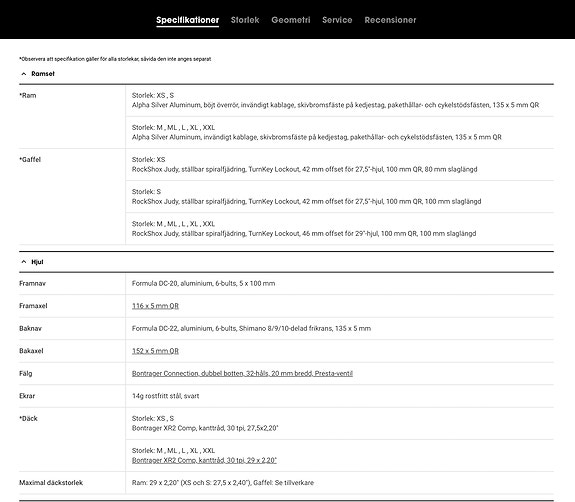Screen dimensions: 575x502
Task: Click the Maximal däckstorlek label
Action: click(51, 483)
